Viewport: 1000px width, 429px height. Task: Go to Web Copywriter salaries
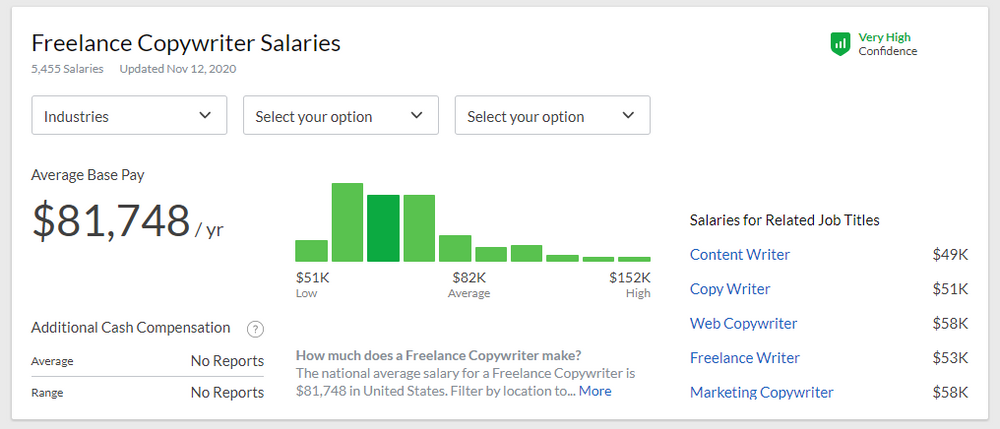[744, 324]
